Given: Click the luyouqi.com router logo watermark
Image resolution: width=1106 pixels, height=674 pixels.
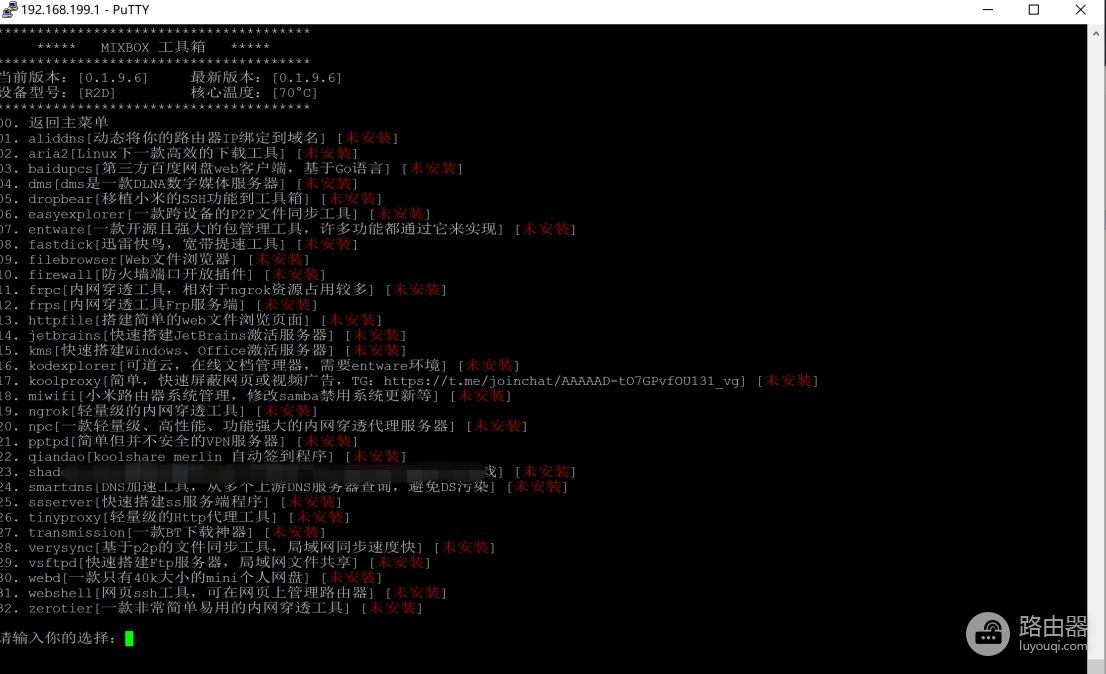Looking at the screenshot, I should pos(1026,634).
